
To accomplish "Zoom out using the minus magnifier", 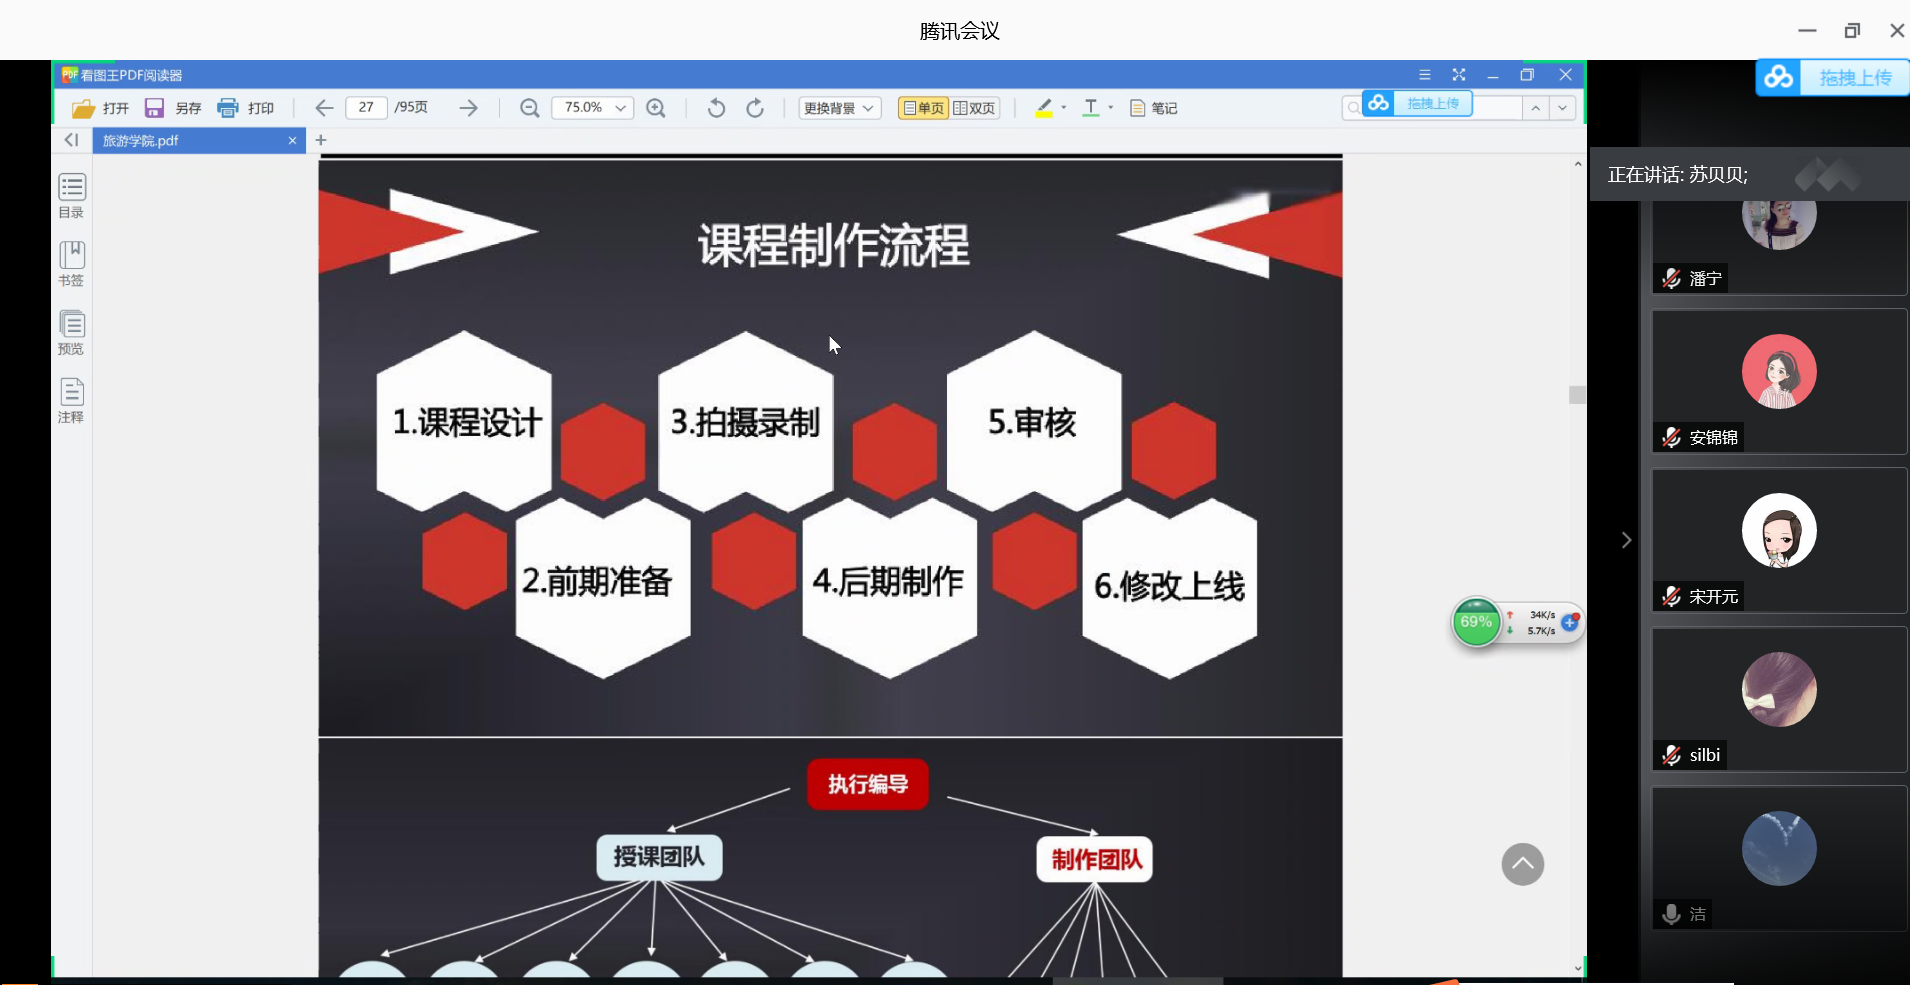I will coord(530,108).
